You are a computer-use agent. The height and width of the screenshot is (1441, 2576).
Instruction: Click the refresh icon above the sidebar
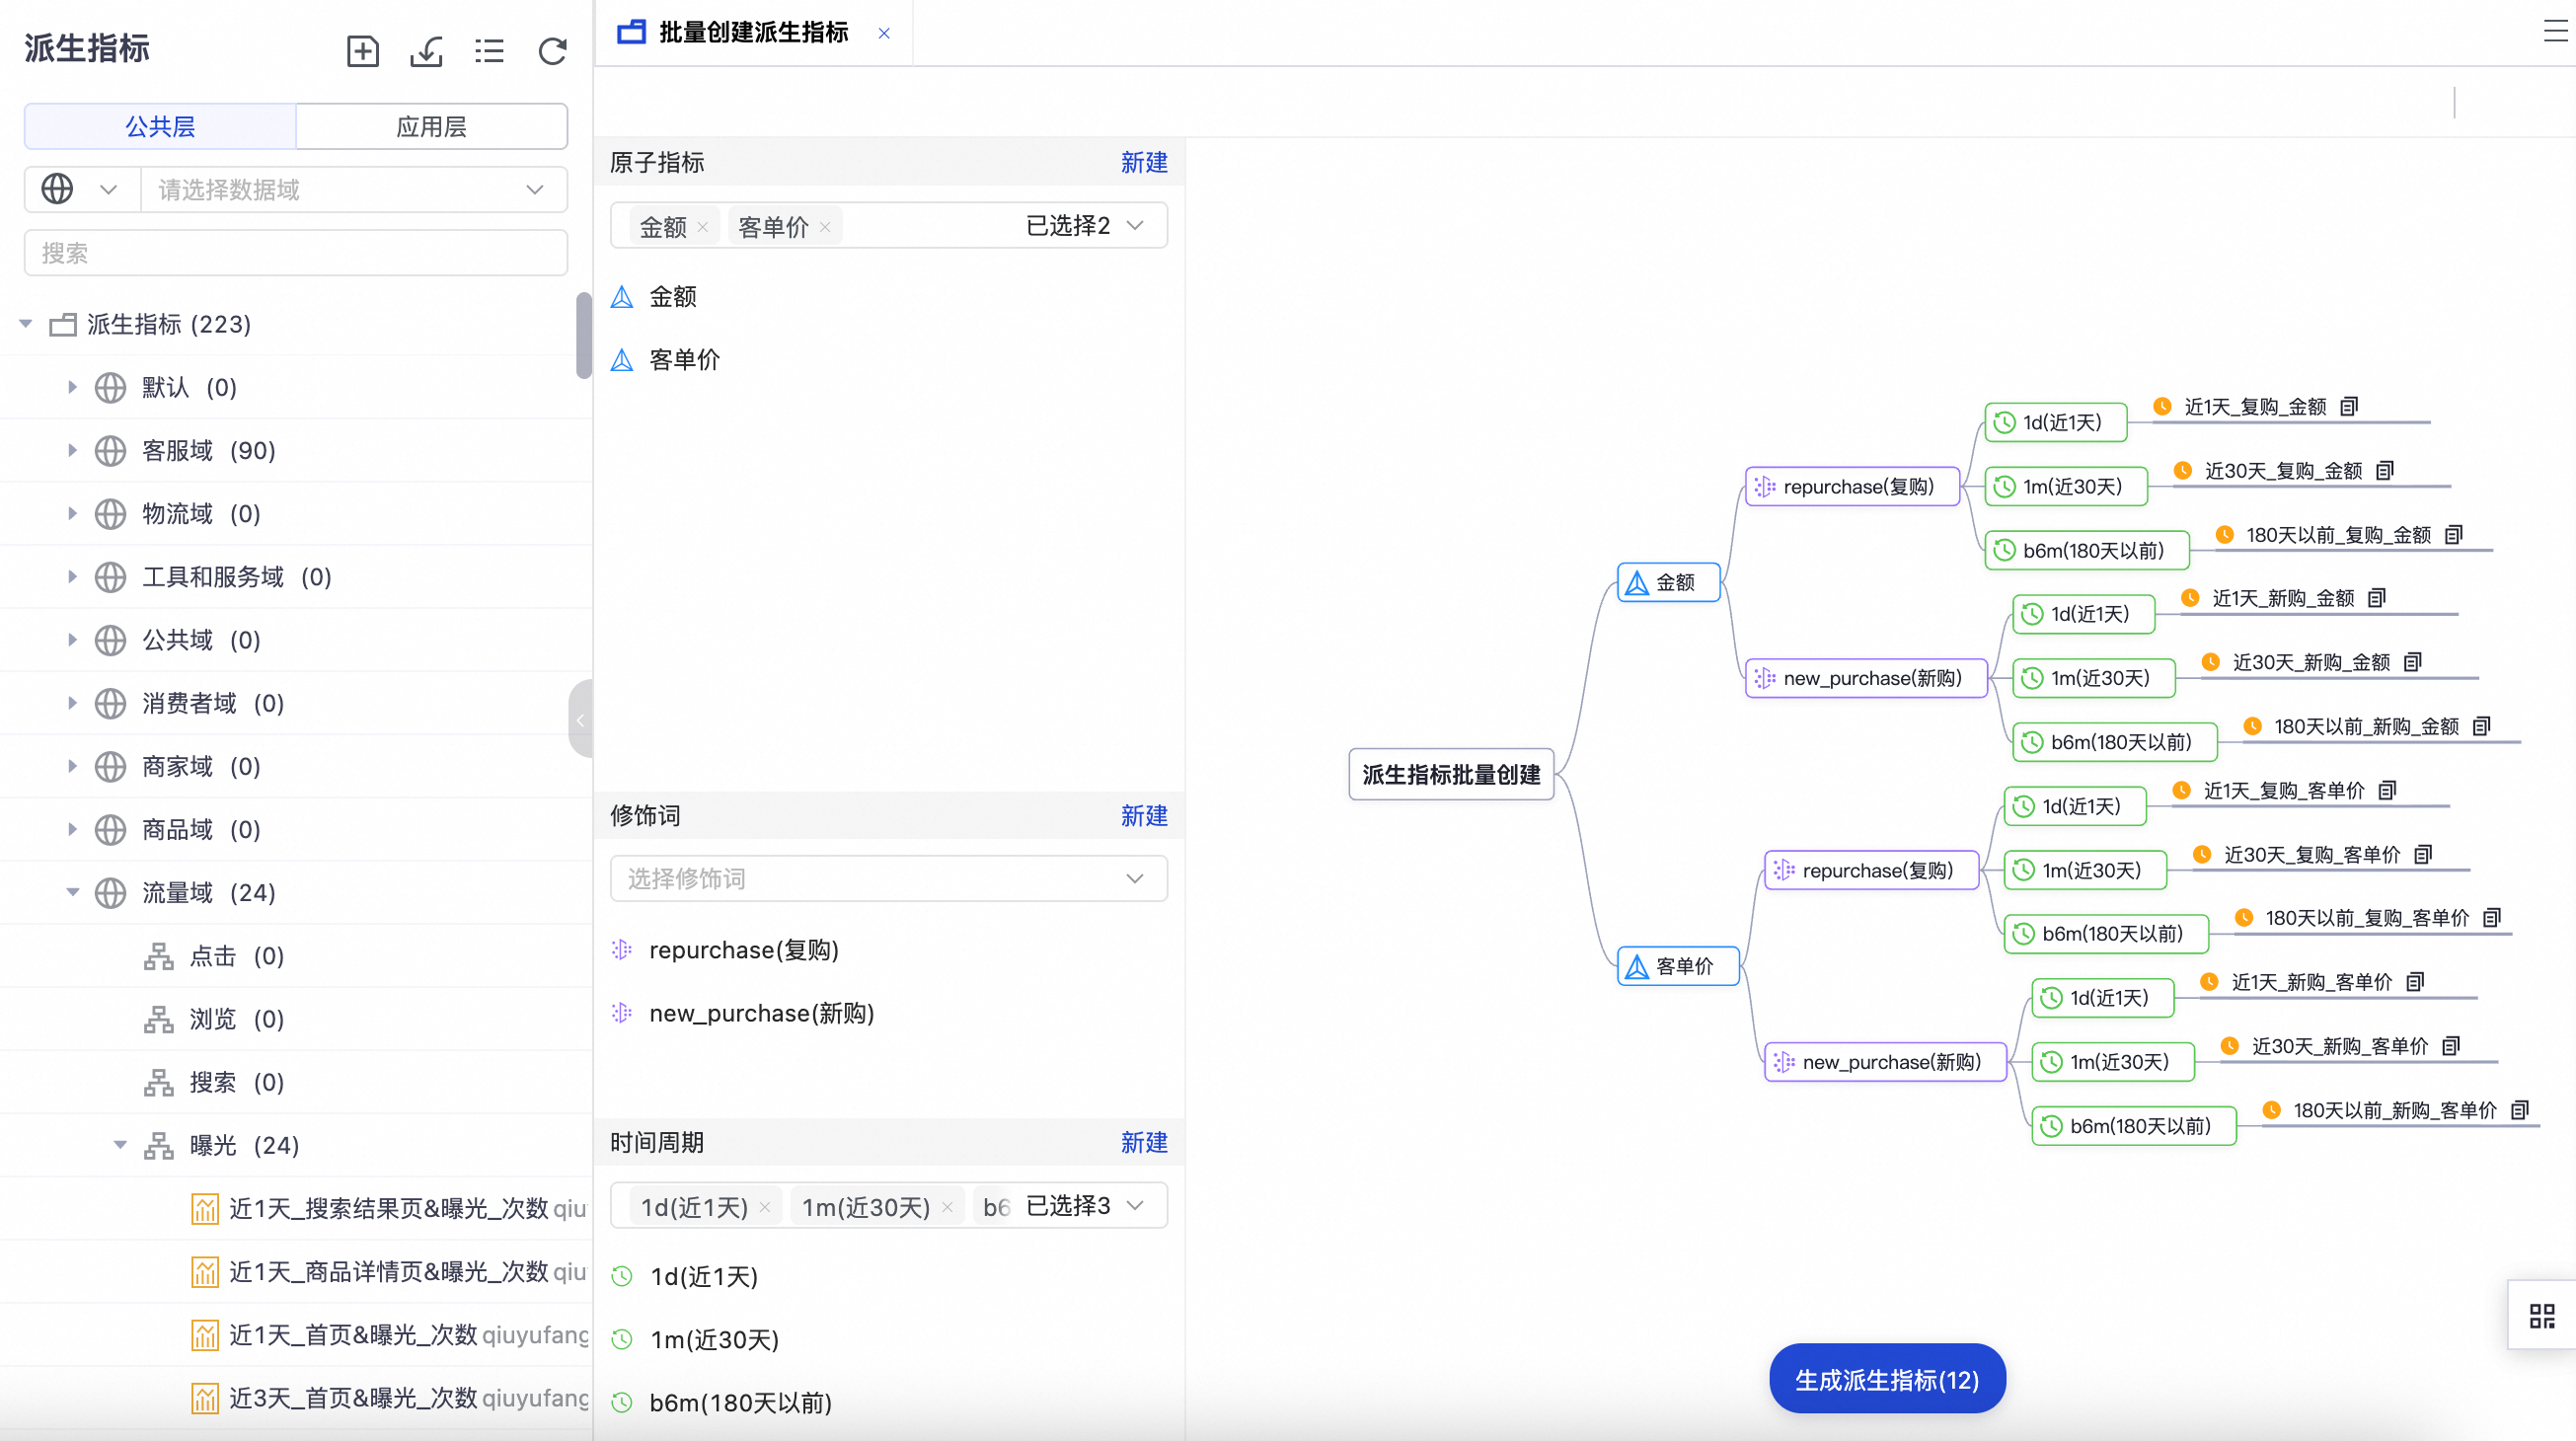click(x=552, y=51)
